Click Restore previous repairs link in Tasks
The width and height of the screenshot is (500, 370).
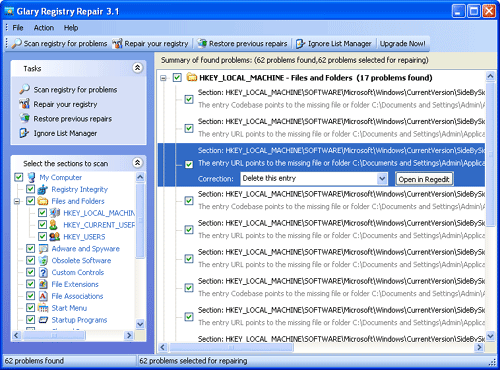pos(73,119)
